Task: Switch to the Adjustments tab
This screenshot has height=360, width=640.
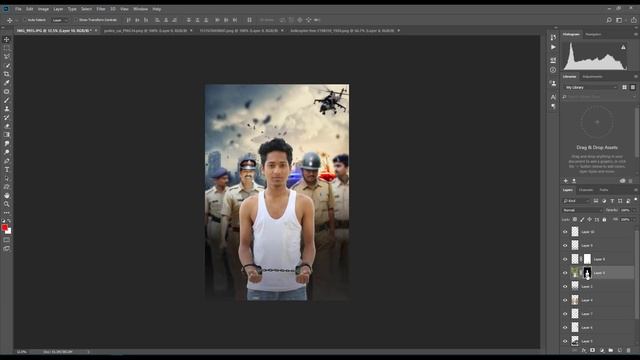Action: pyautogui.click(x=592, y=77)
